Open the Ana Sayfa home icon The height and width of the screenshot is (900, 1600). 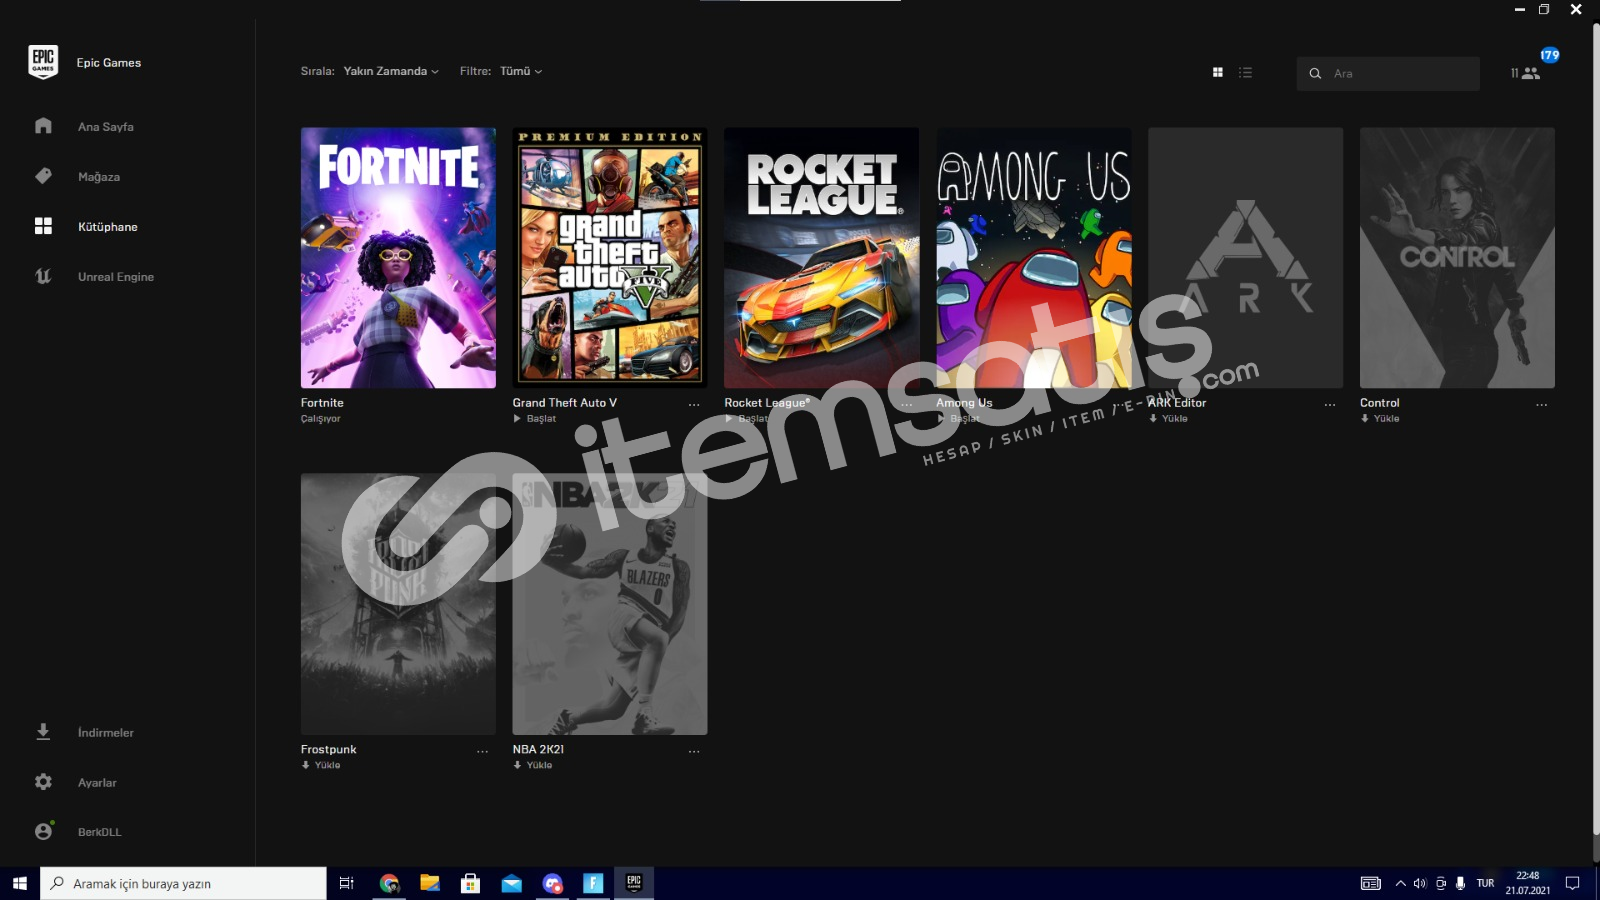pyautogui.click(x=43, y=126)
